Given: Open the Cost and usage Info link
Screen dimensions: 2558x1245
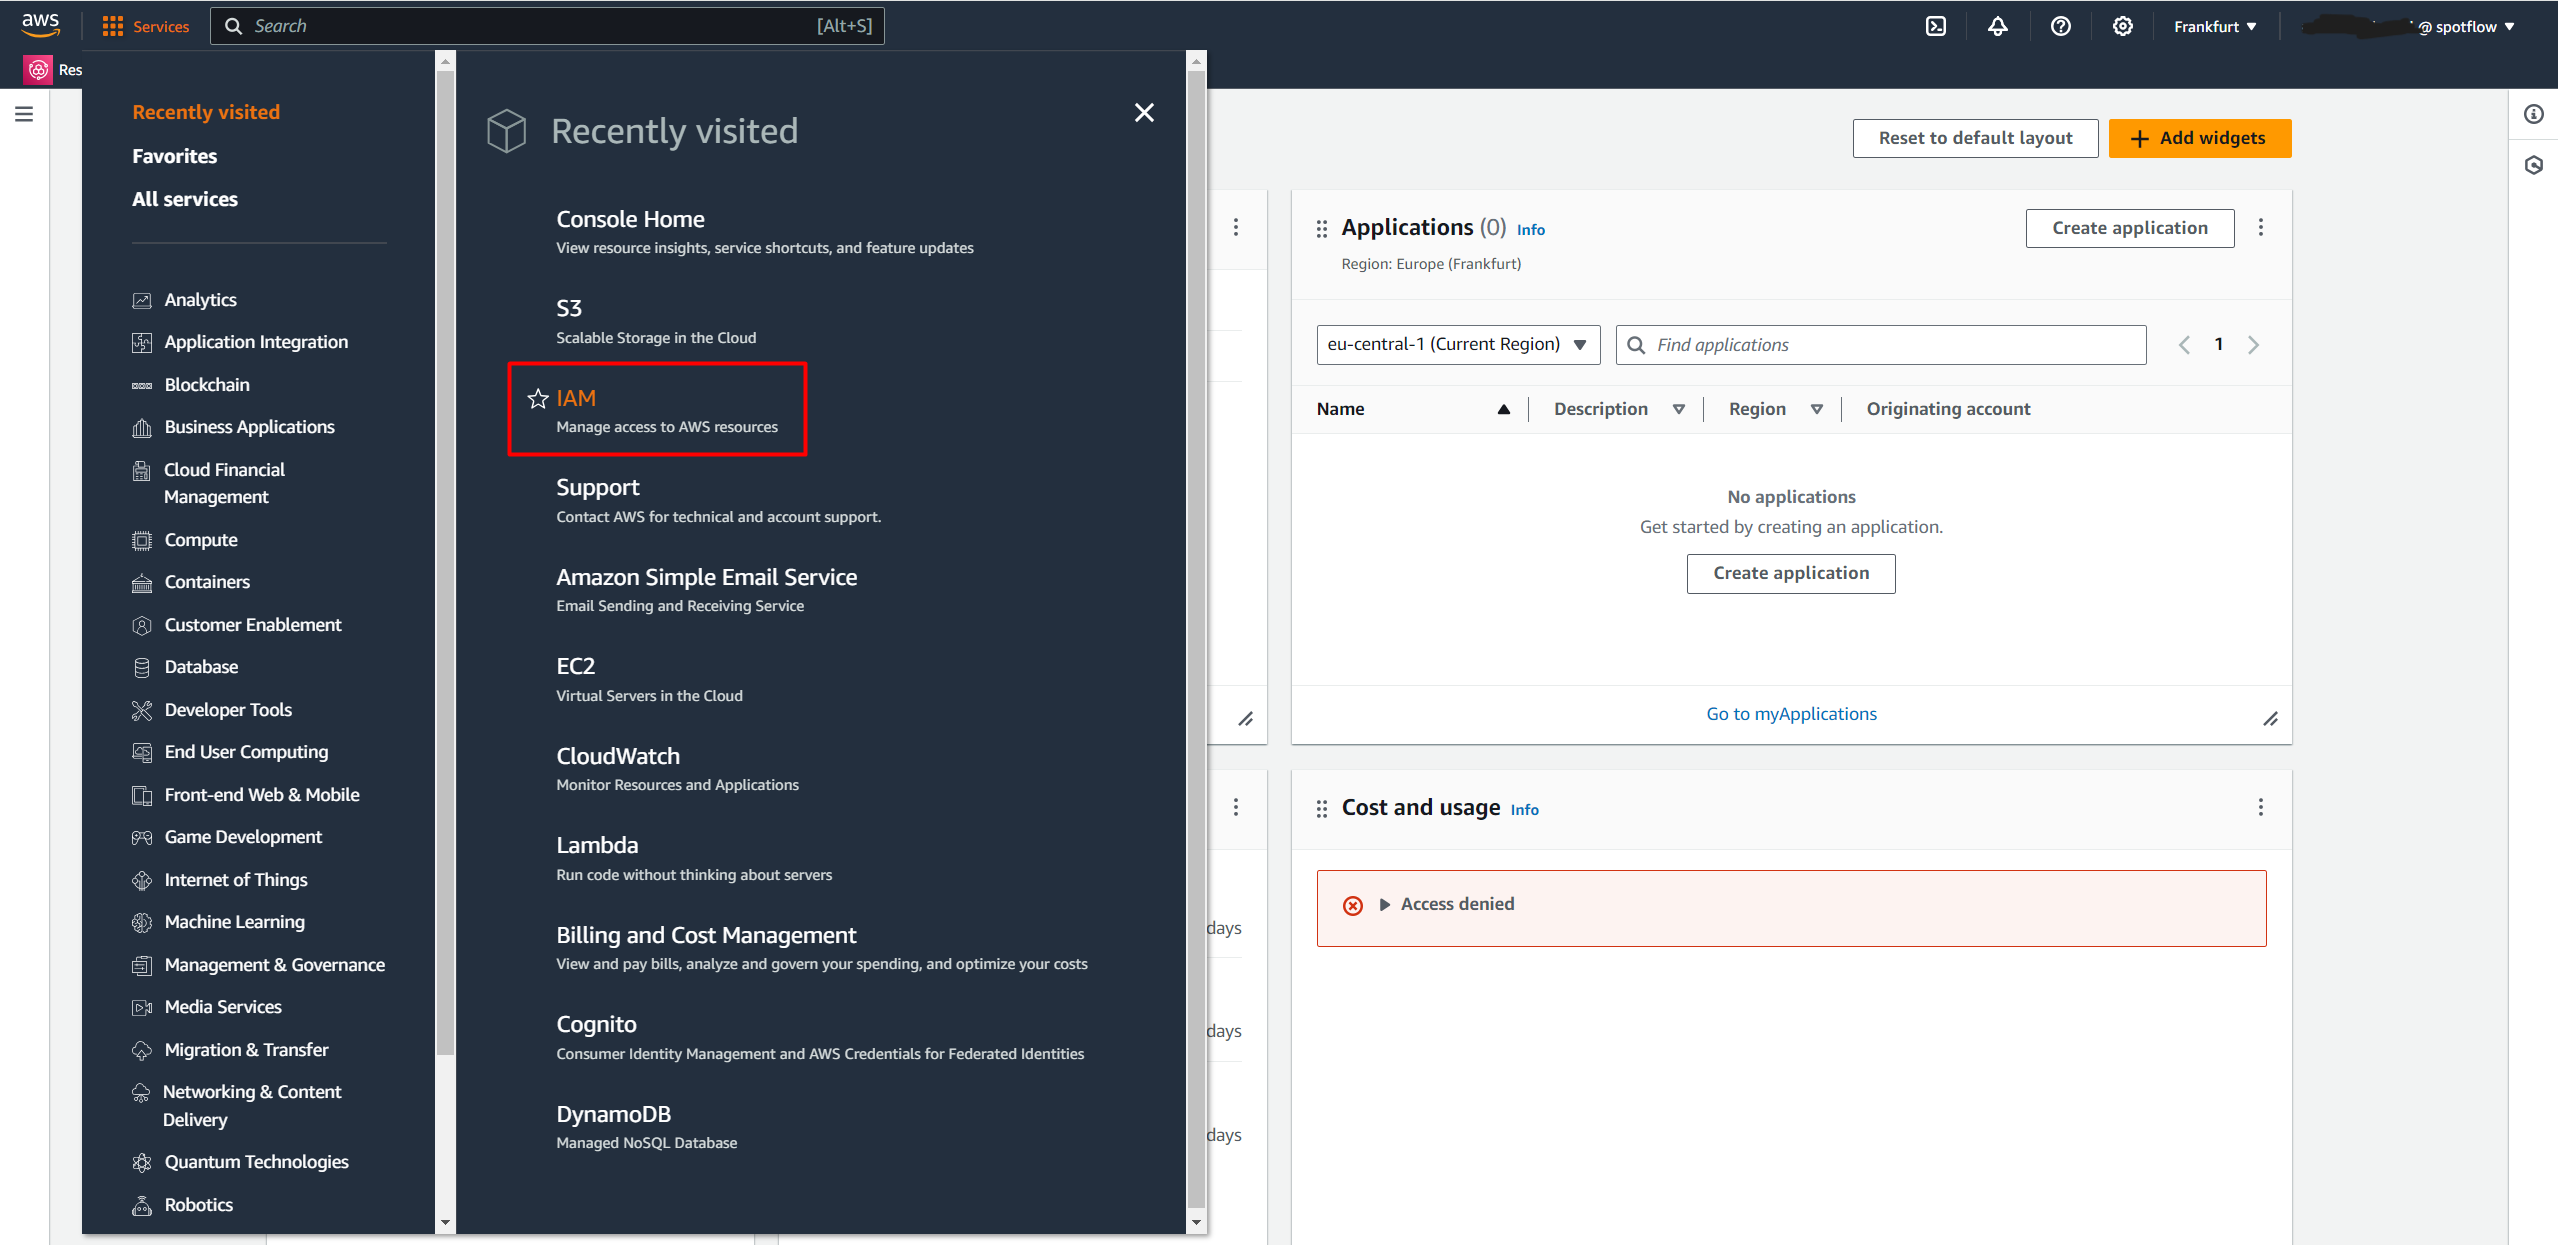Looking at the screenshot, I should pos(1524,810).
